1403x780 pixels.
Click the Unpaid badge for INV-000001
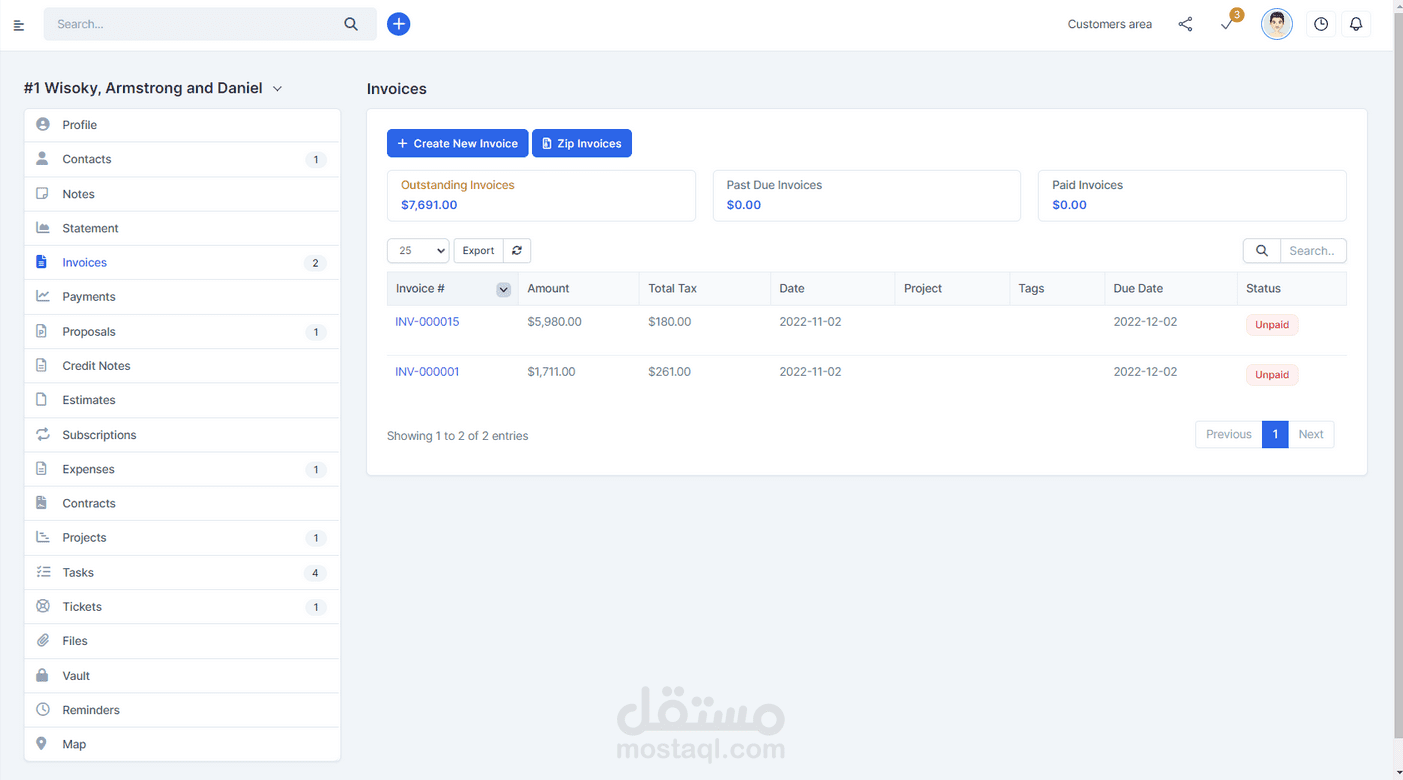(1272, 375)
